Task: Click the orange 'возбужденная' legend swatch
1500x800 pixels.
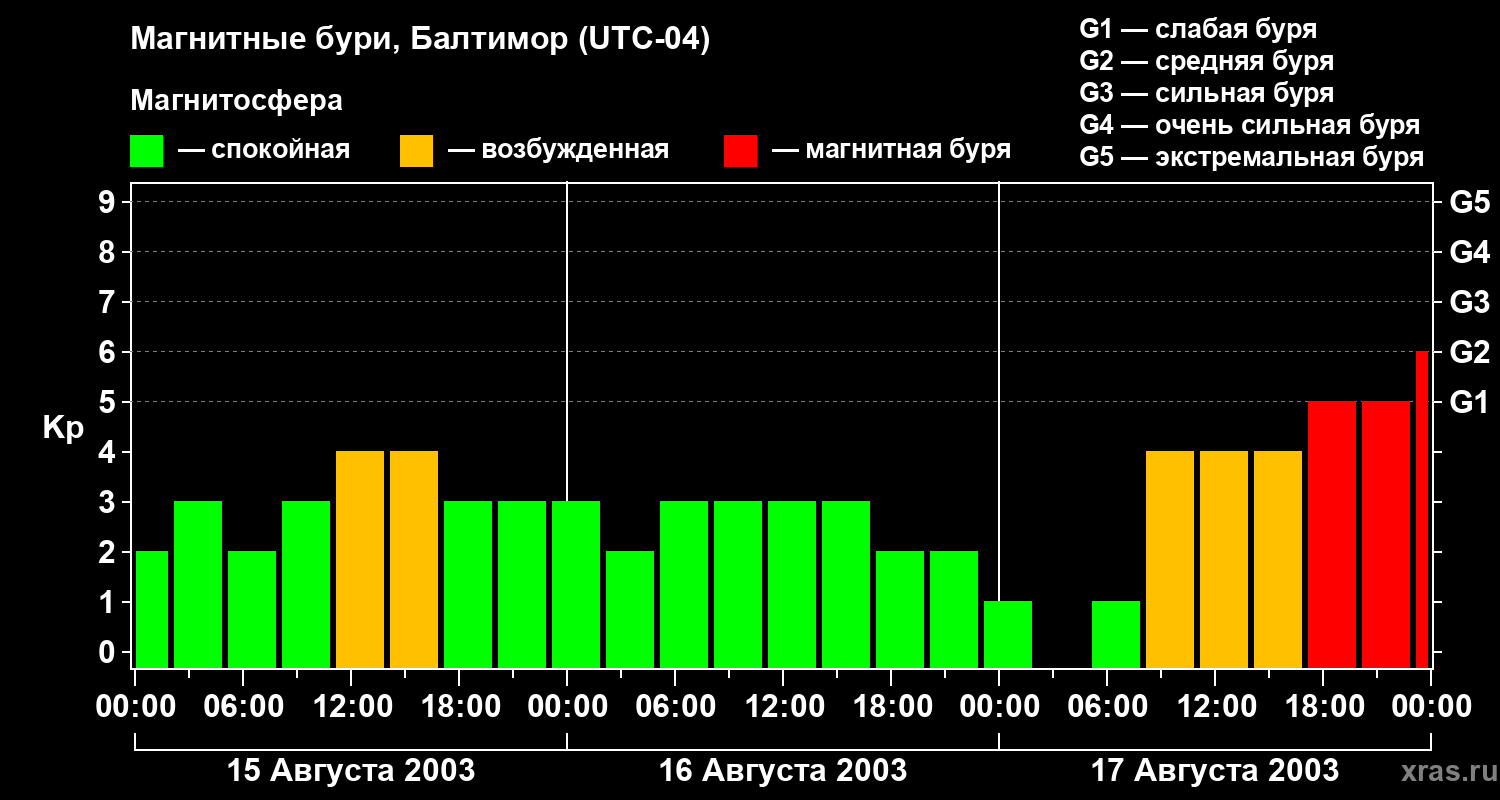Action: pyautogui.click(x=416, y=150)
